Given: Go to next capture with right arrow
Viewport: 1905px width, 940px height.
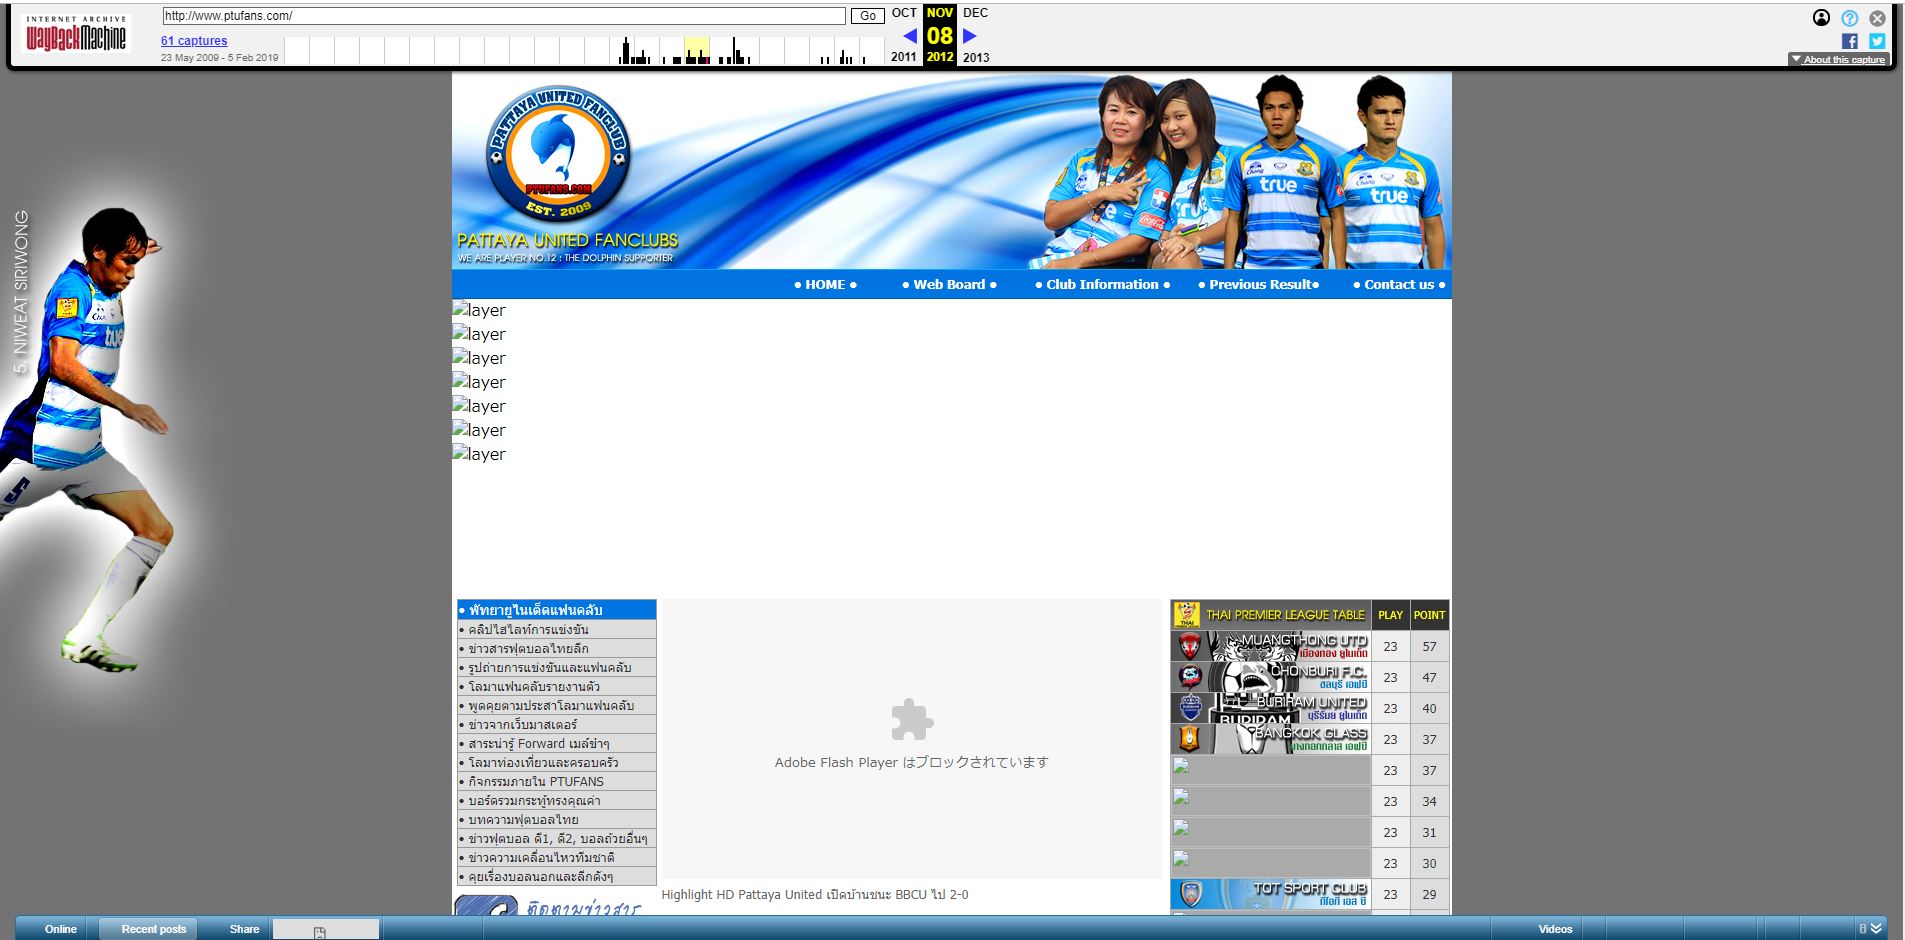Looking at the screenshot, I should point(969,36).
